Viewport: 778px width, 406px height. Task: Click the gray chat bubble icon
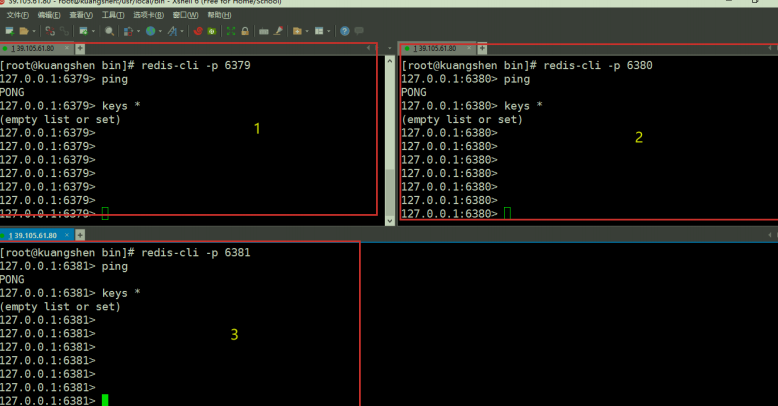(x=359, y=31)
